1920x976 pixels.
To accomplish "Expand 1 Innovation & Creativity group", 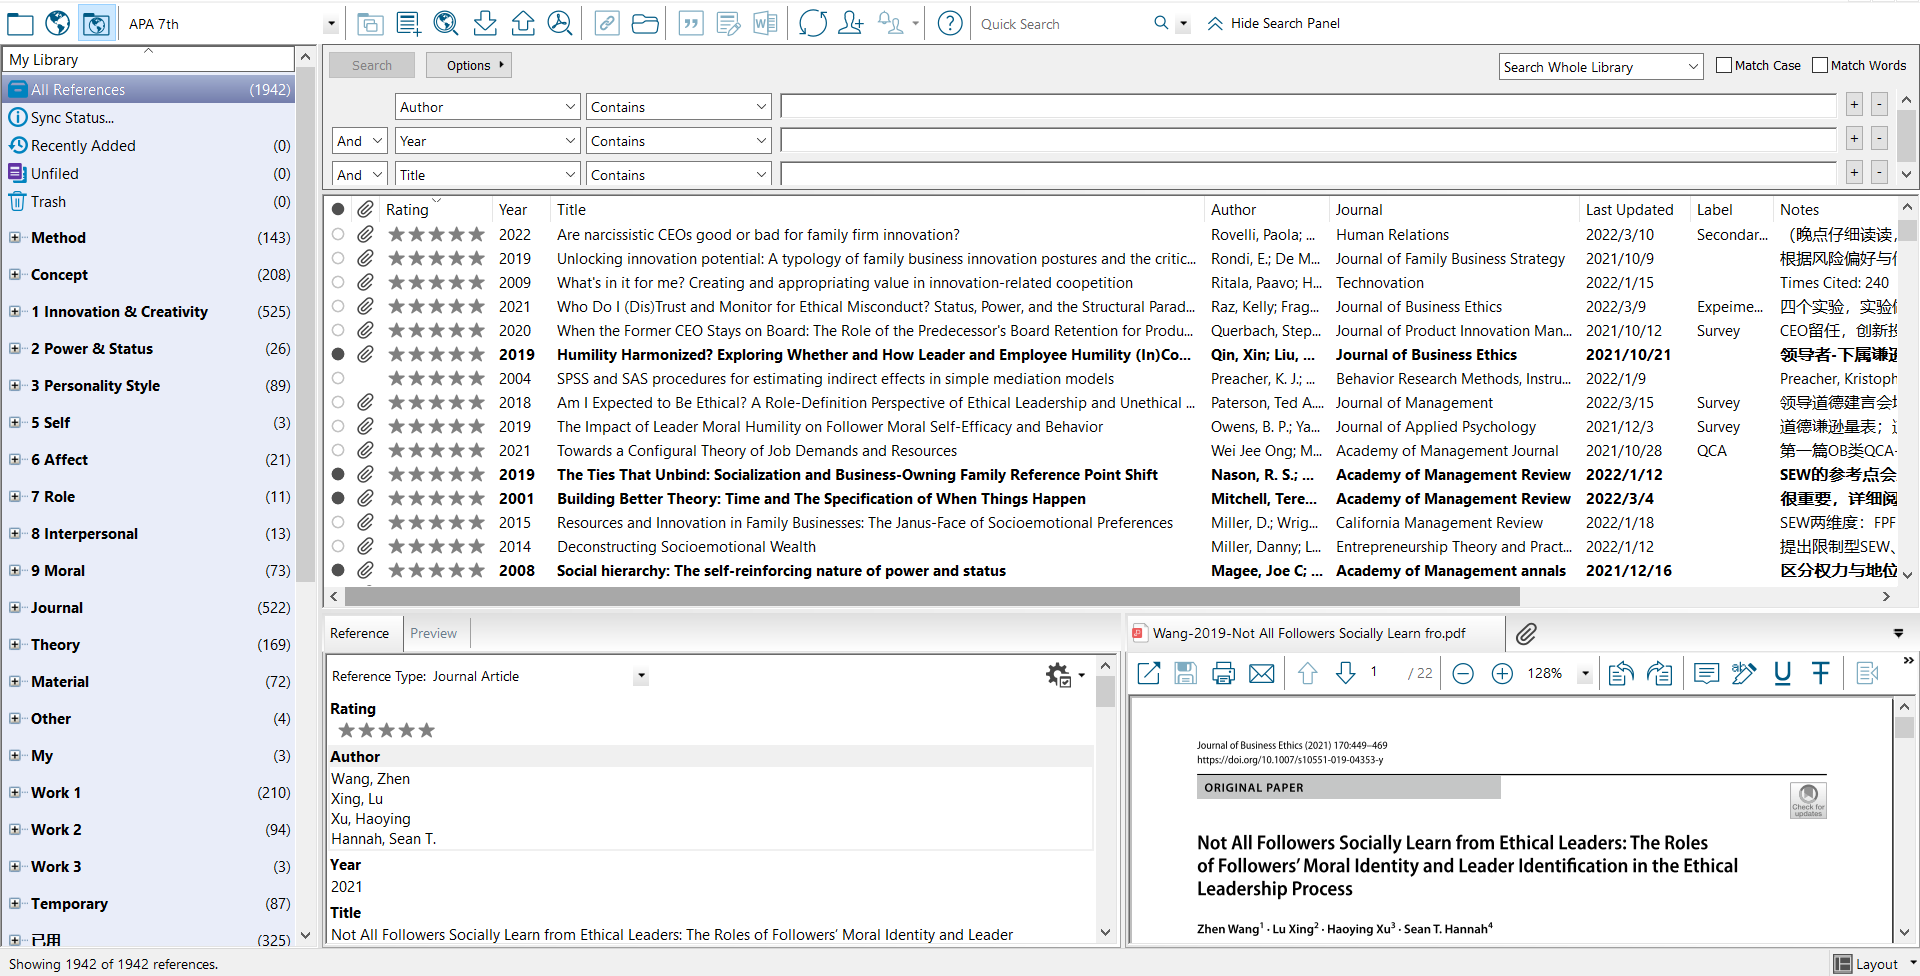I will pos(15,312).
